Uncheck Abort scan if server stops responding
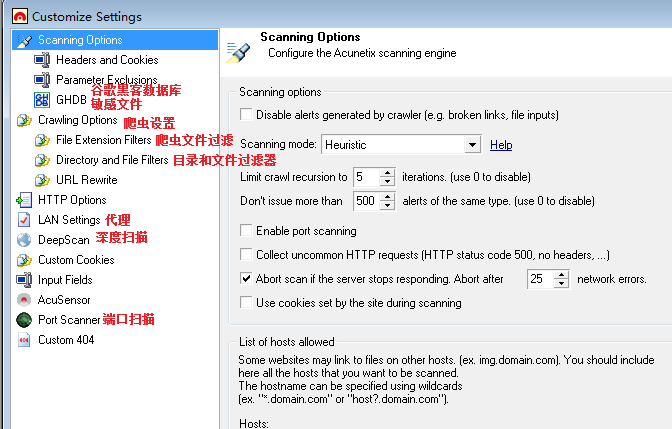Image resolution: width=672 pixels, height=429 pixels. (x=246, y=279)
